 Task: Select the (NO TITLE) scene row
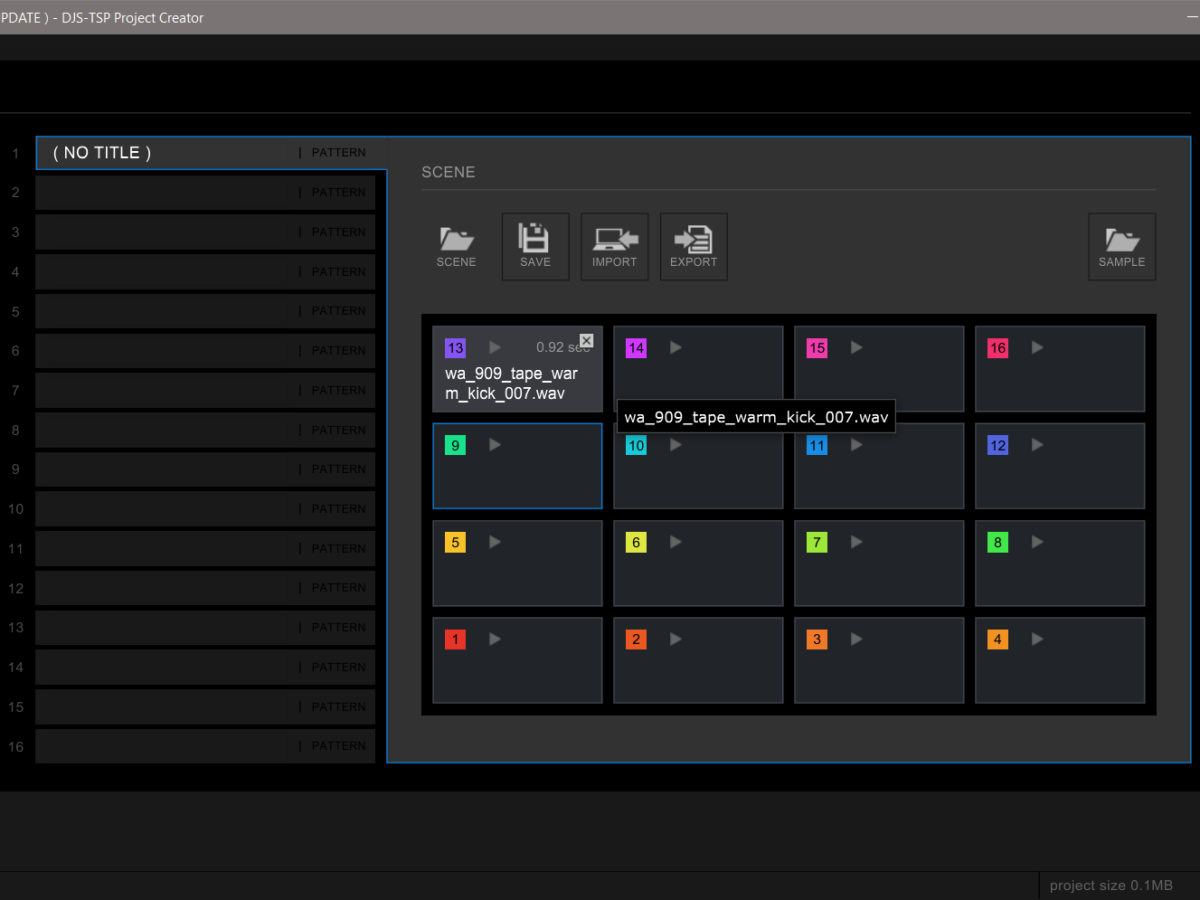pyautogui.click(x=170, y=153)
